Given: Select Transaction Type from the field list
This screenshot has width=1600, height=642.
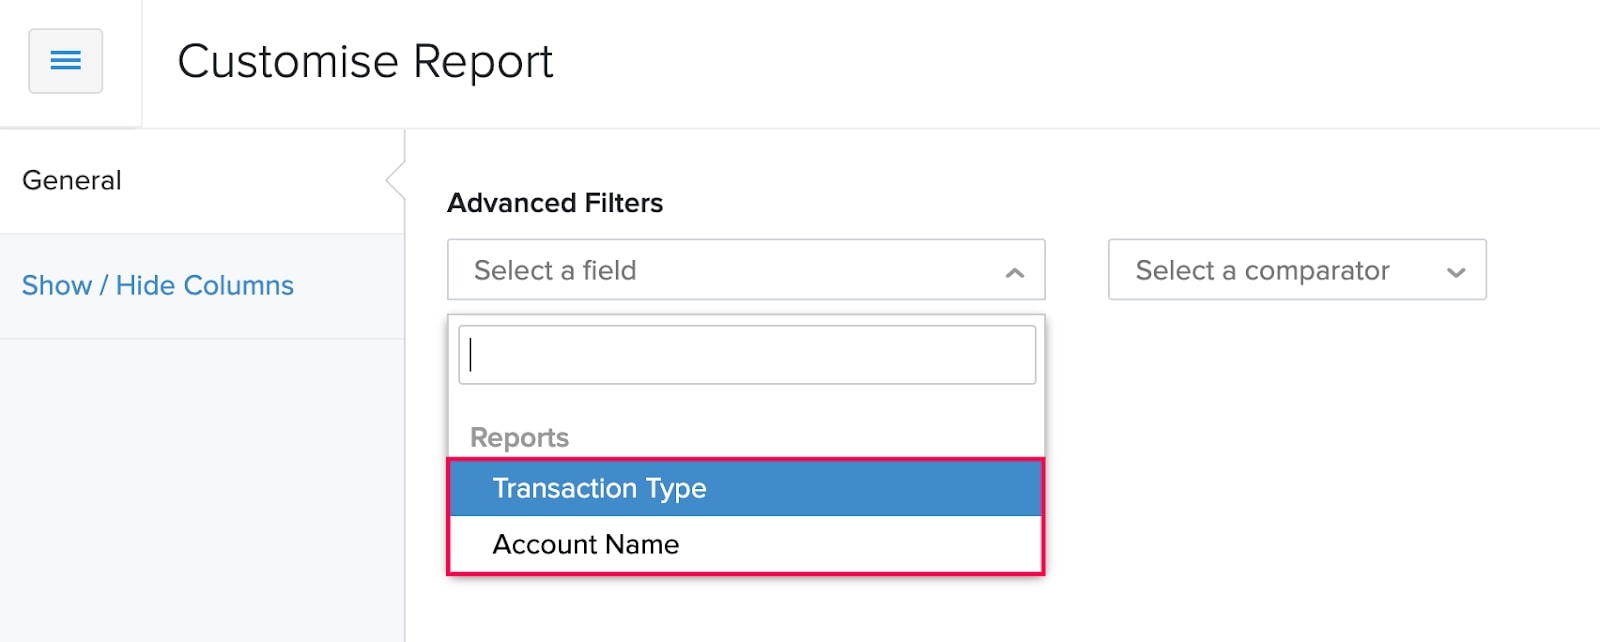Looking at the screenshot, I should 599,489.
